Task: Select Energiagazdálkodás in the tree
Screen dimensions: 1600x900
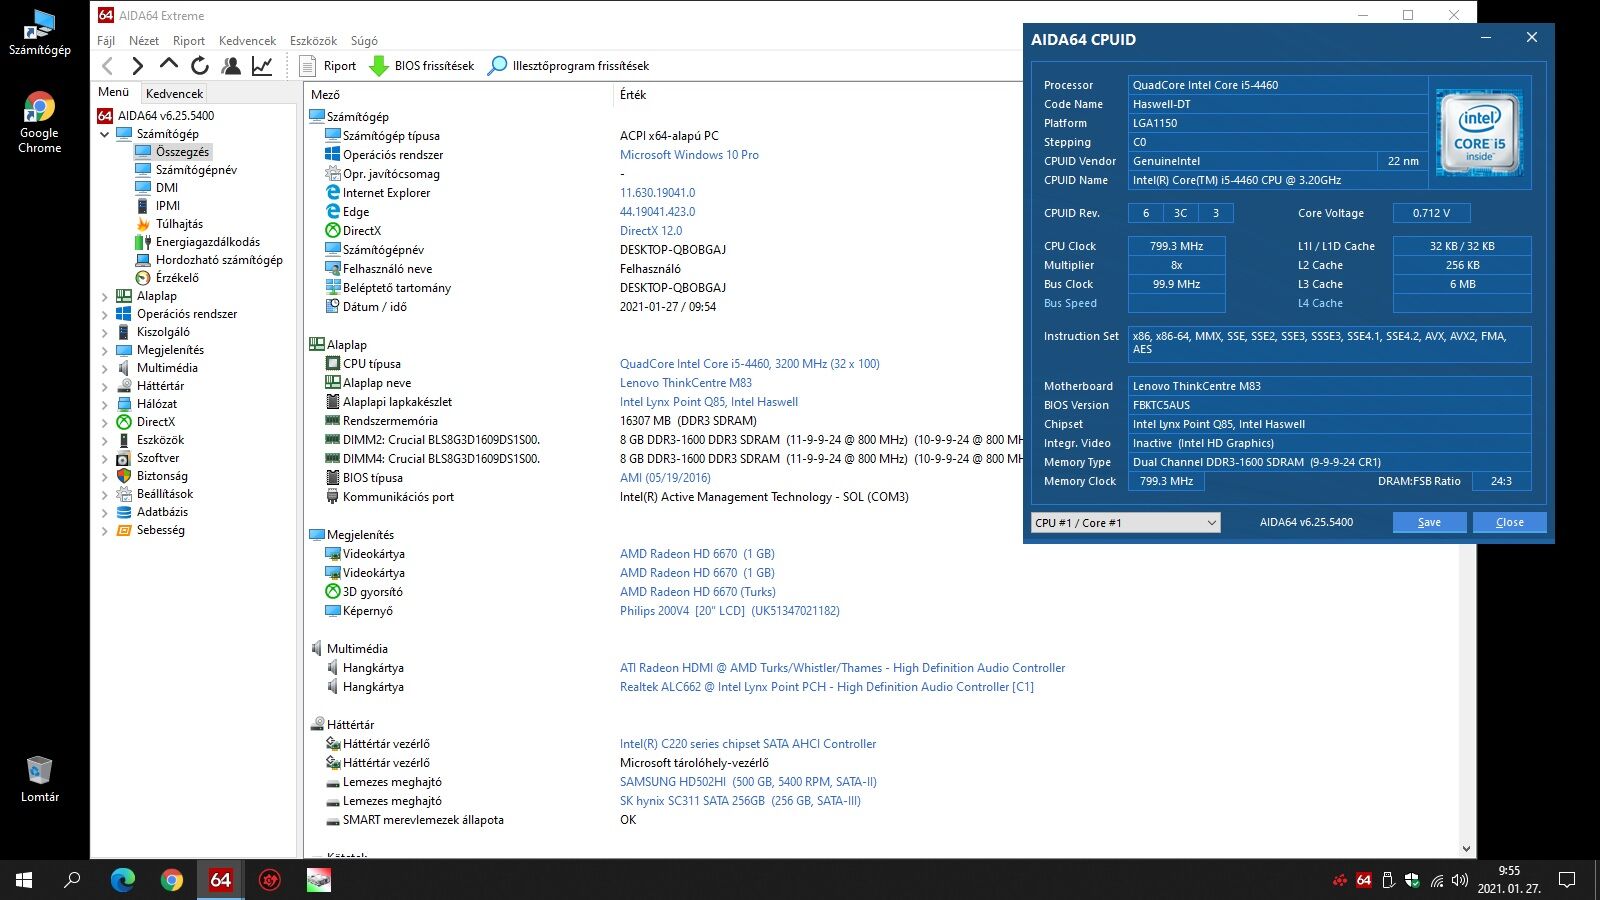Action: coord(208,242)
